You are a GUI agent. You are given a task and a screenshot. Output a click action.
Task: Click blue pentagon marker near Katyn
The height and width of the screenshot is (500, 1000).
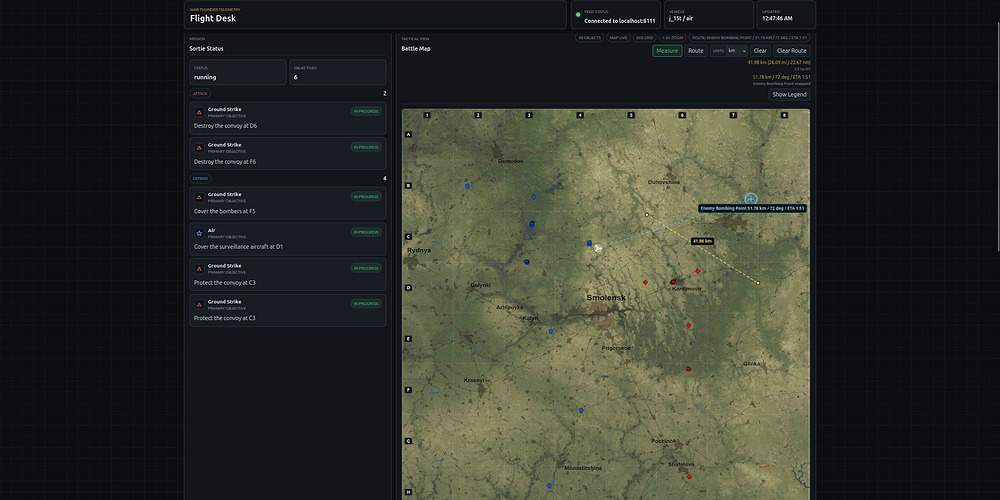pos(550,331)
